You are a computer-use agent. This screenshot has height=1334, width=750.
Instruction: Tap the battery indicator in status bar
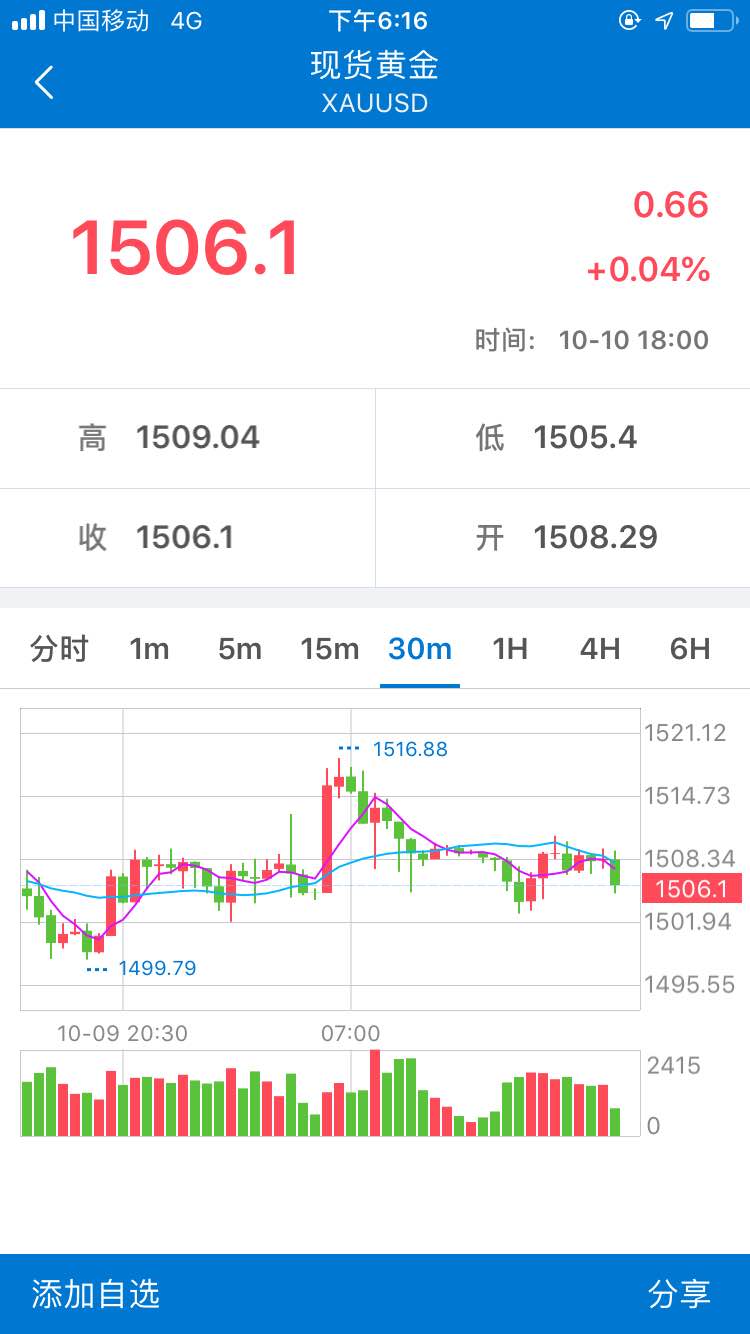(710, 20)
